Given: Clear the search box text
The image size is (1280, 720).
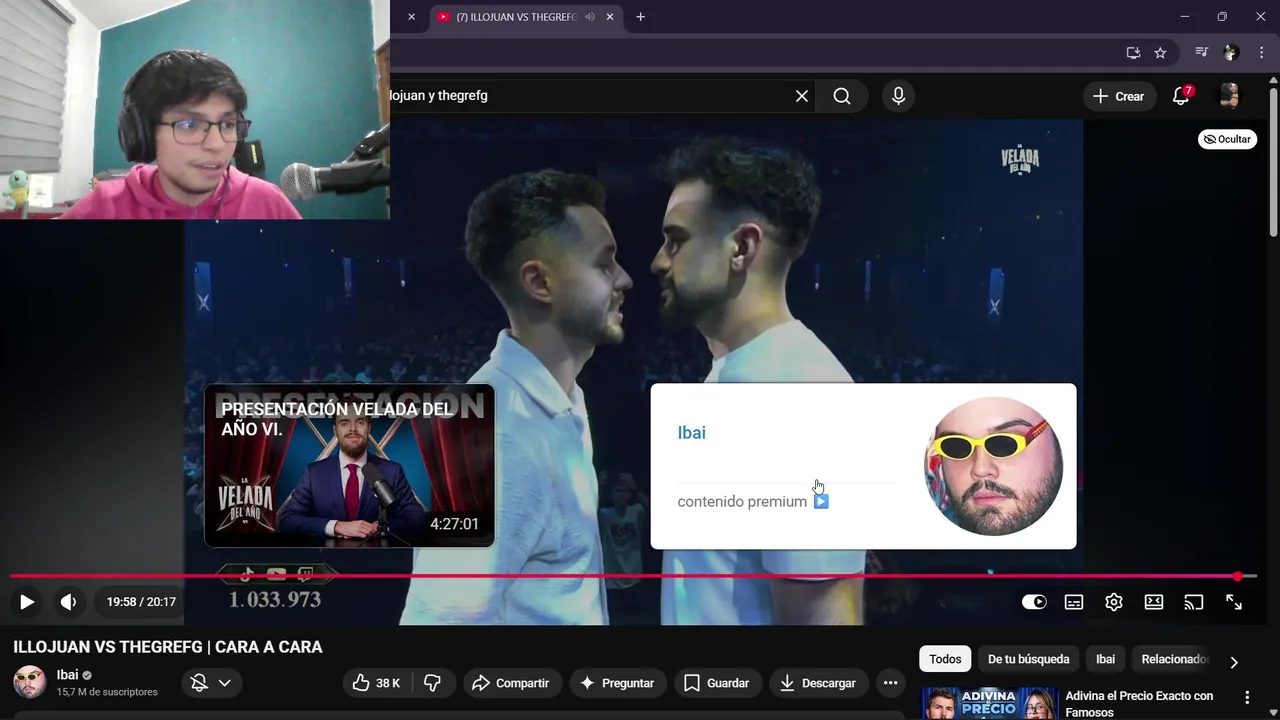Looking at the screenshot, I should click(x=802, y=96).
